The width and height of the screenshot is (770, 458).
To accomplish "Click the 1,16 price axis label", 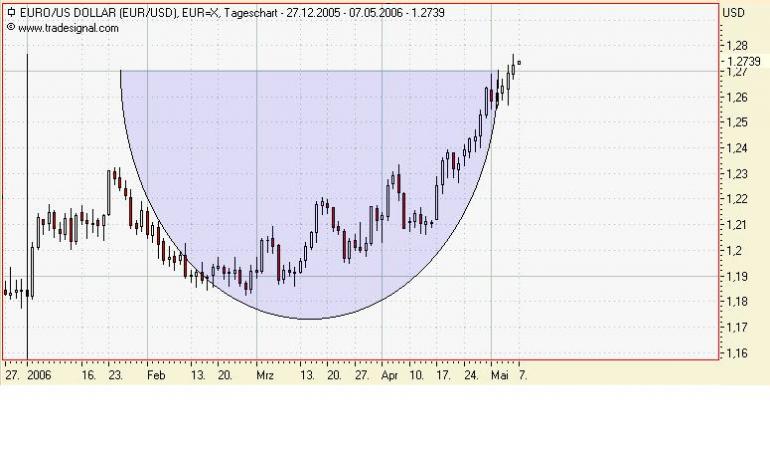I will [737, 353].
